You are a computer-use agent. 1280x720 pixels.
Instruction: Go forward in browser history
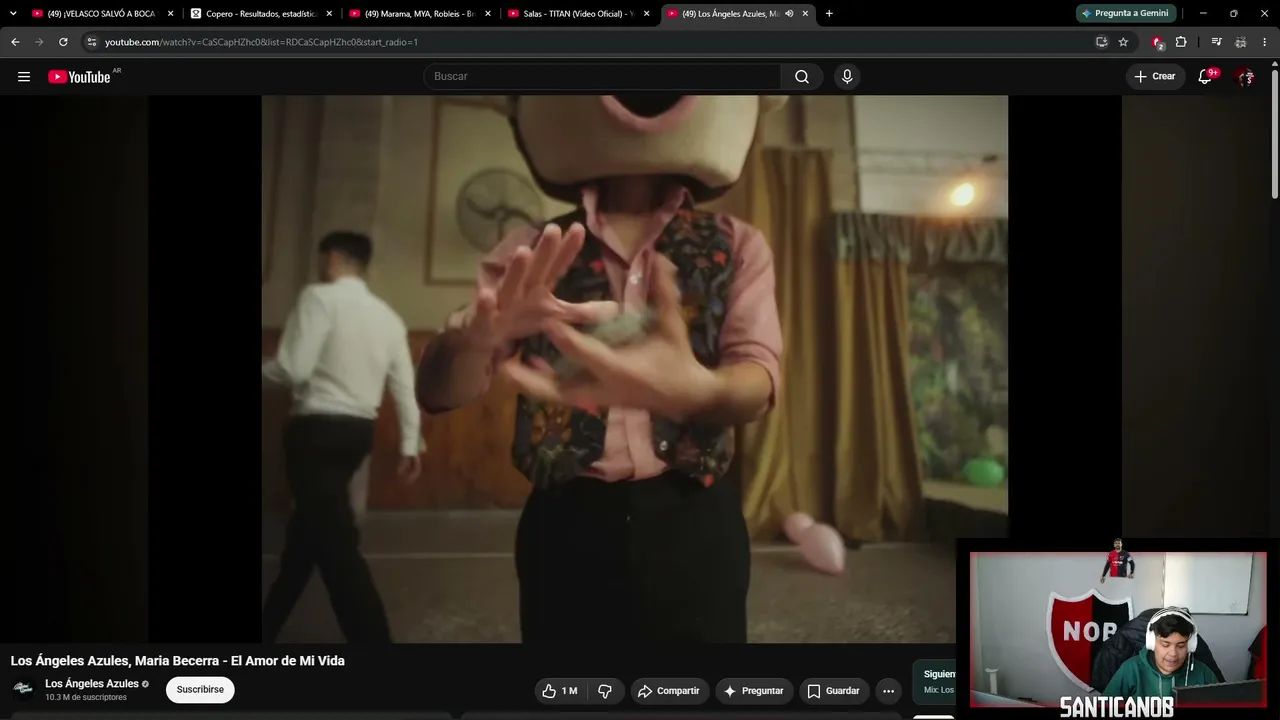pos(39,42)
